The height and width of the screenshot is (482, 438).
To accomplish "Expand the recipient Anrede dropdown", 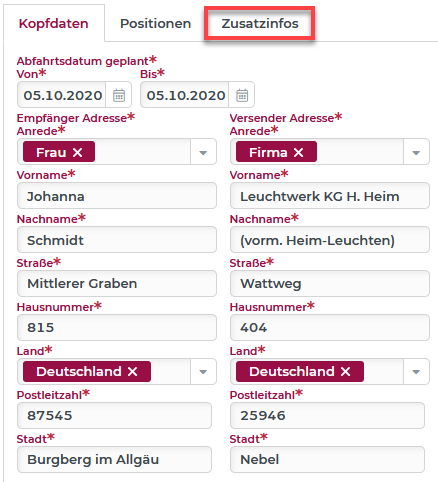I will pyautogui.click(x=203, y=152).
